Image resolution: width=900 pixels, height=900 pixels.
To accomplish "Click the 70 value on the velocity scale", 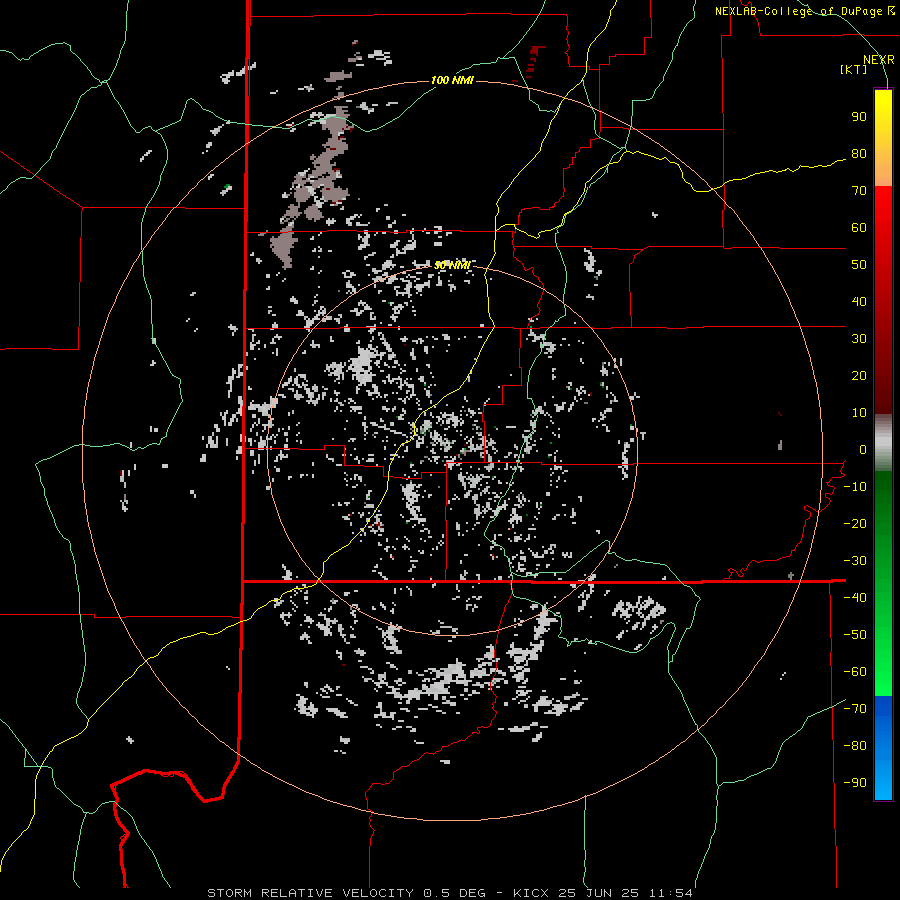I will (859, 191).
